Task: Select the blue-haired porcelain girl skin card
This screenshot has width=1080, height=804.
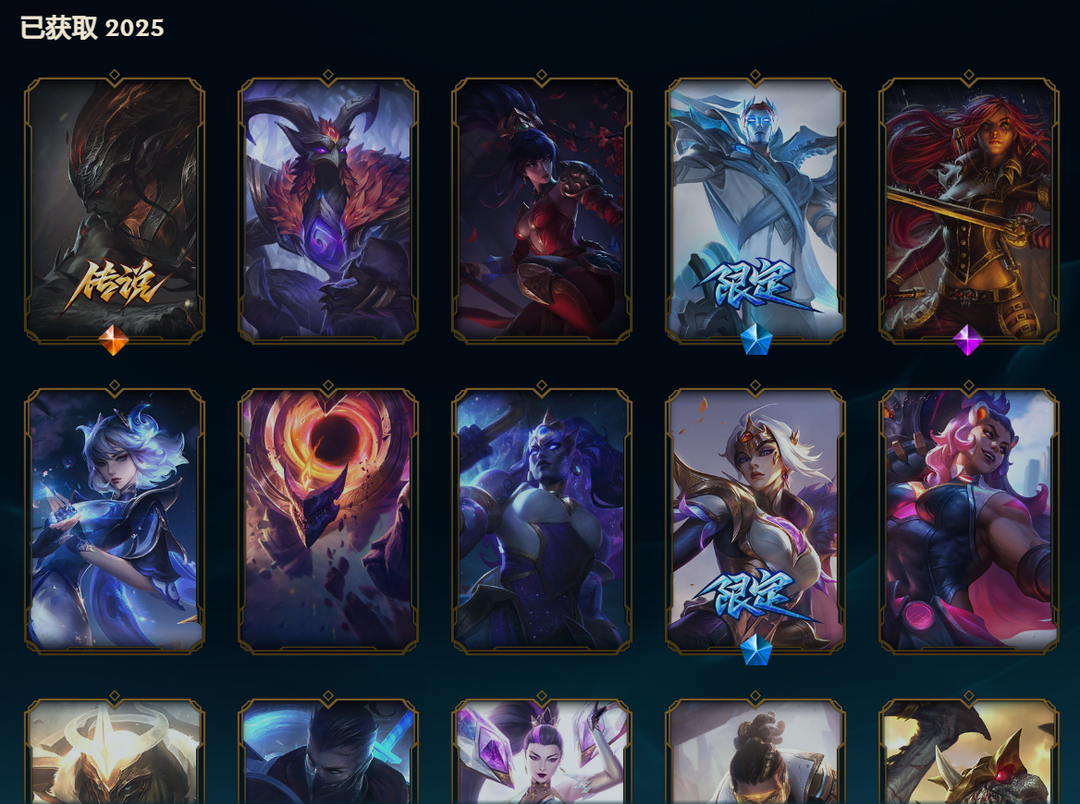Action: (x=114, y=521)
